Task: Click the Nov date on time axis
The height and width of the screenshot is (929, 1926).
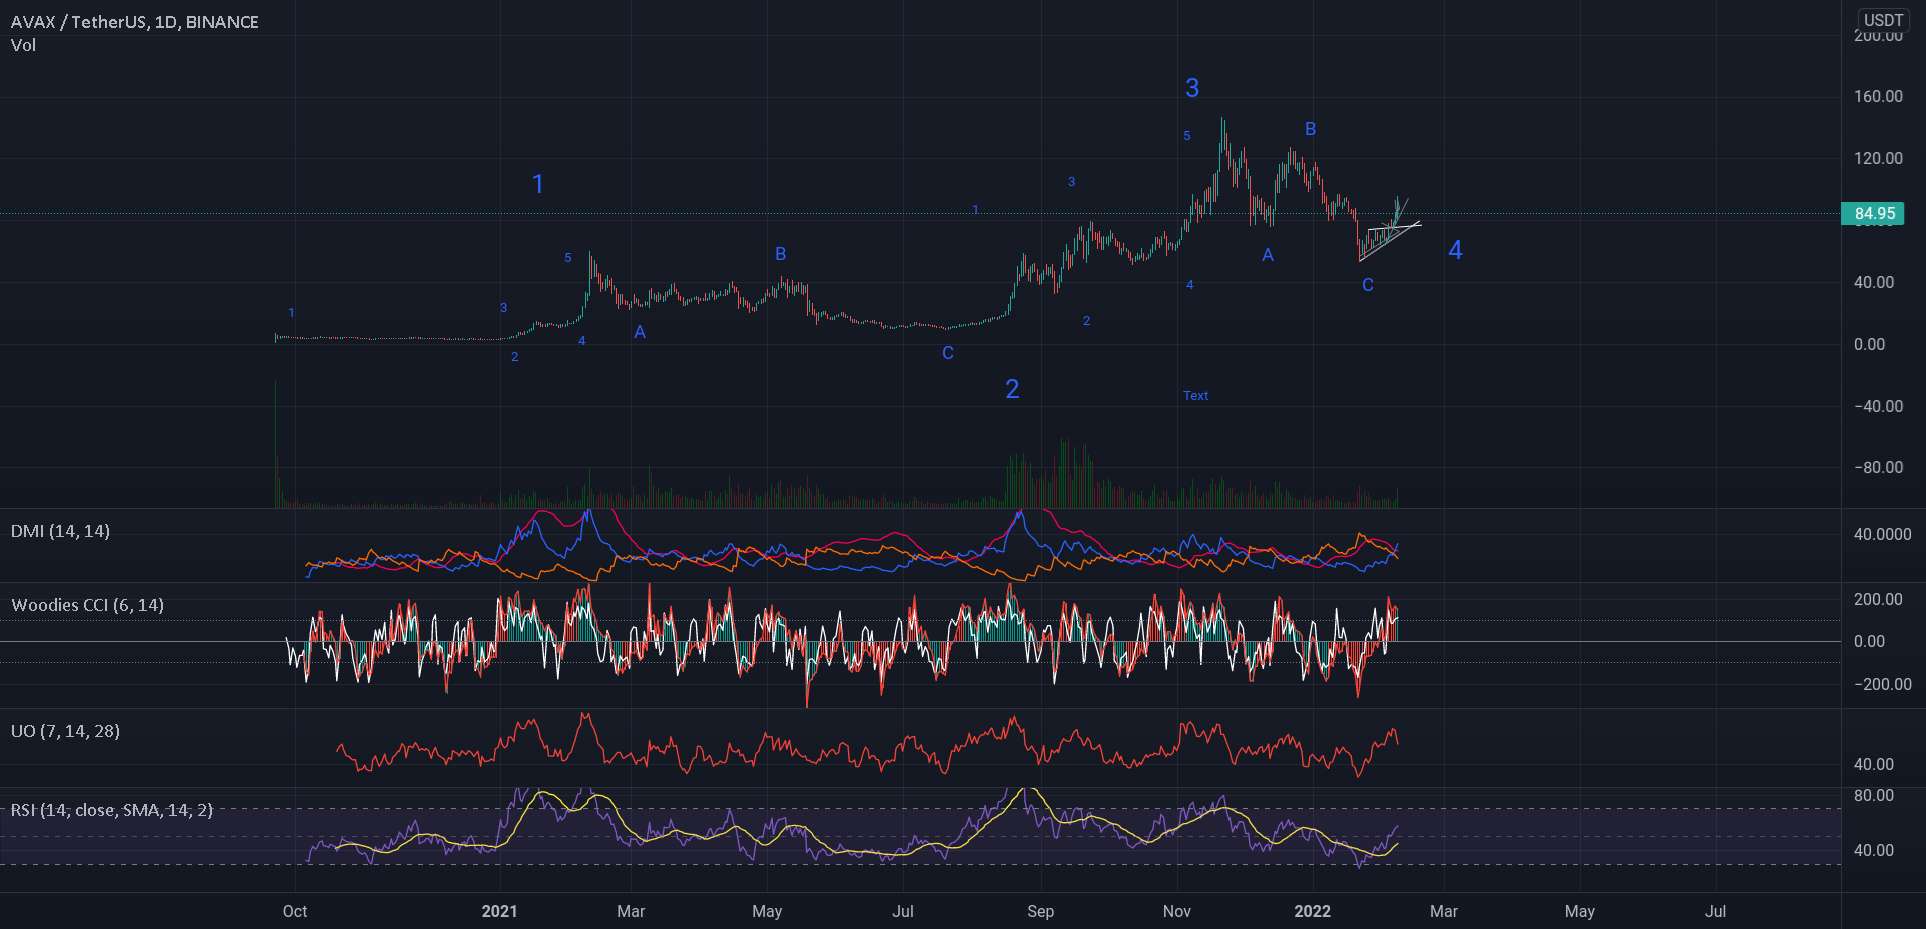Action: [x=1177, y=911]
